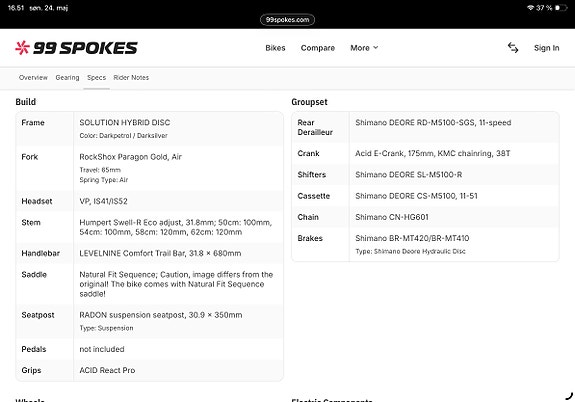Click the Shimano CN-HG601 chain value

click(x=392, y=217)
